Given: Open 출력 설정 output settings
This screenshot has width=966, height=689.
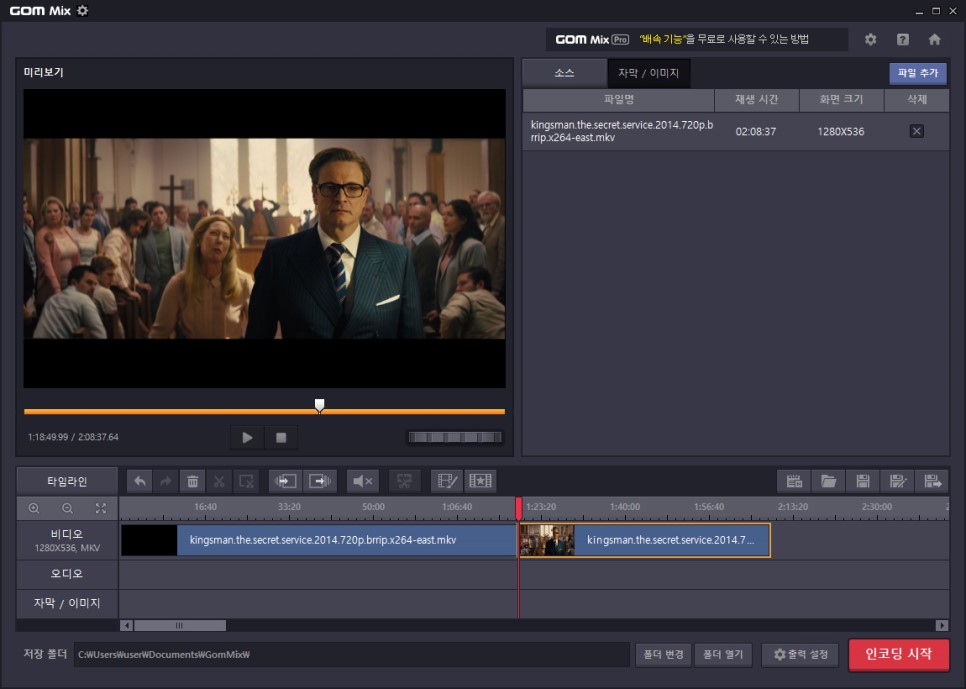Looking at the screenshot, I should [x=800, y=654].
